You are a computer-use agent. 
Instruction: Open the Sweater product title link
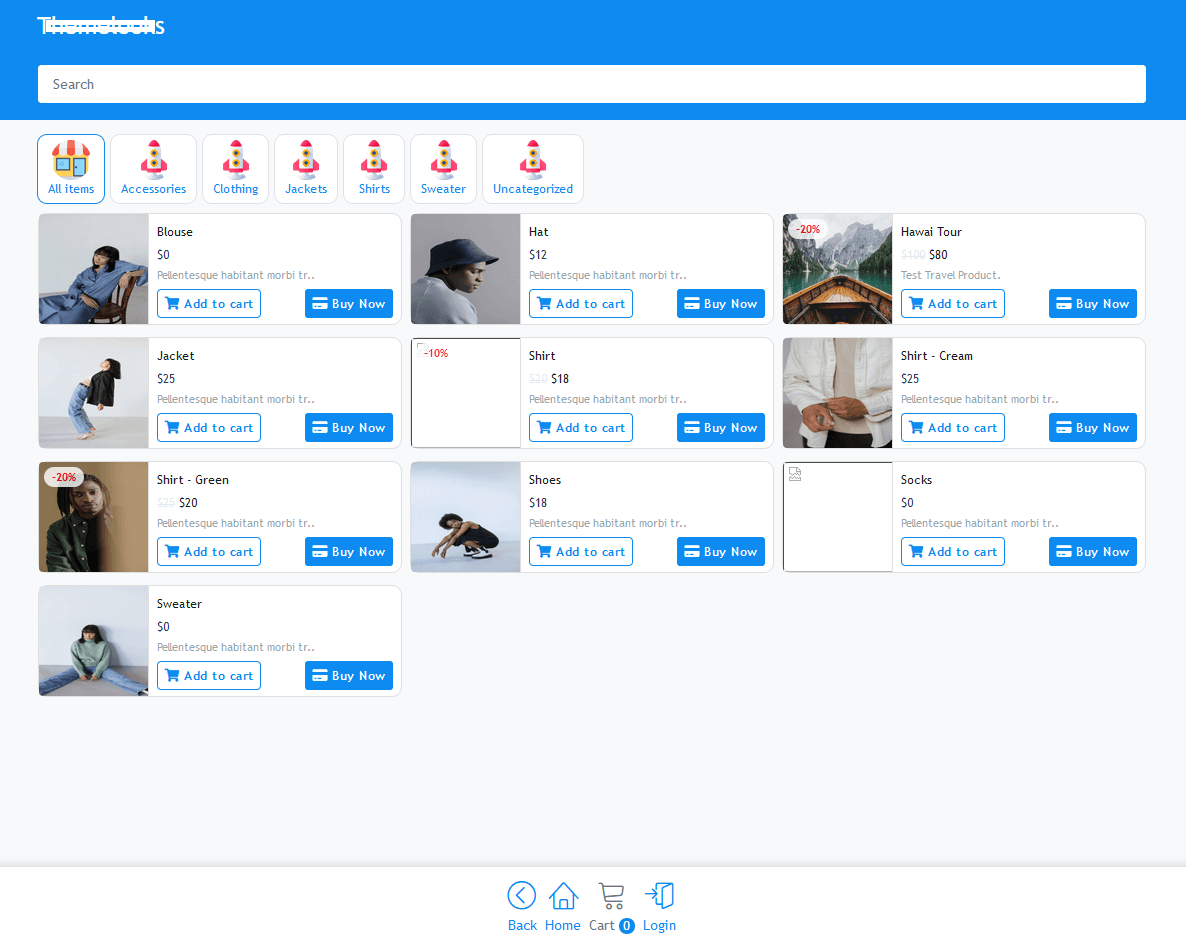click(x=179, y=604)
